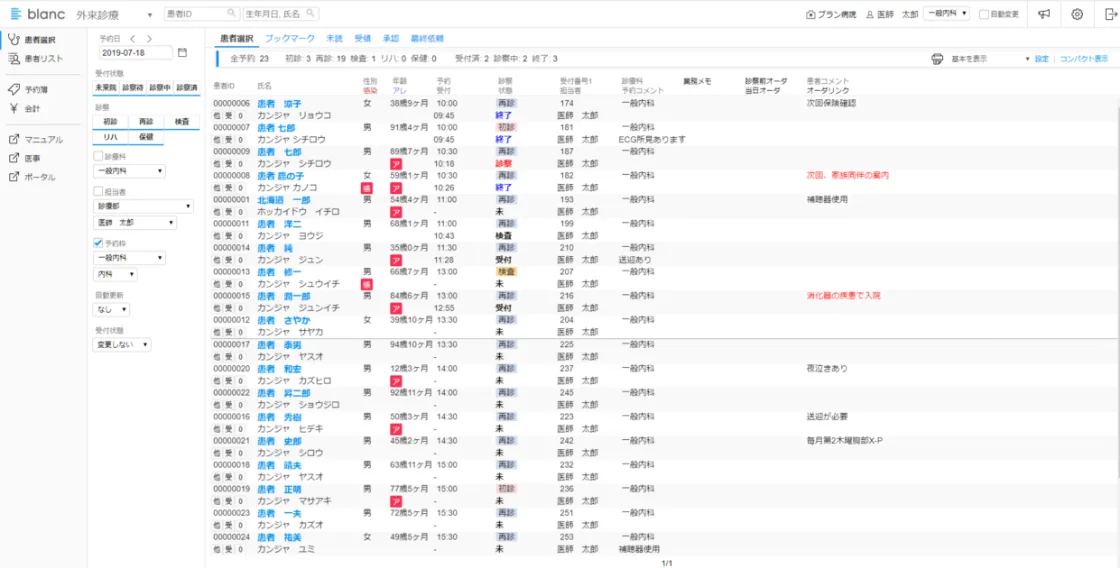The width and height of the screenshot is (1120, 568).
Task: Open the 外来診療 module dropdown
Action: 114,14
